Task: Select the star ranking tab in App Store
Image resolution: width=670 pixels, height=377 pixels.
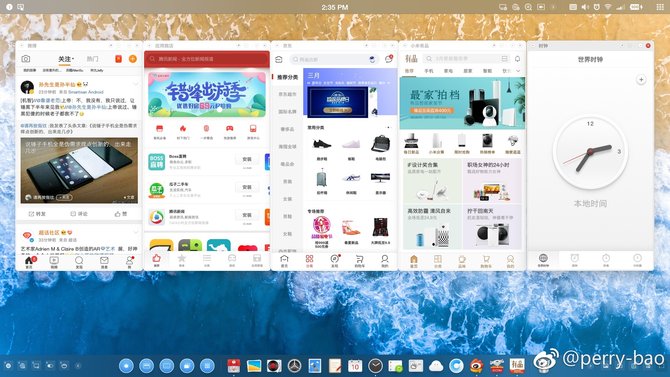Action: point(182,259)
